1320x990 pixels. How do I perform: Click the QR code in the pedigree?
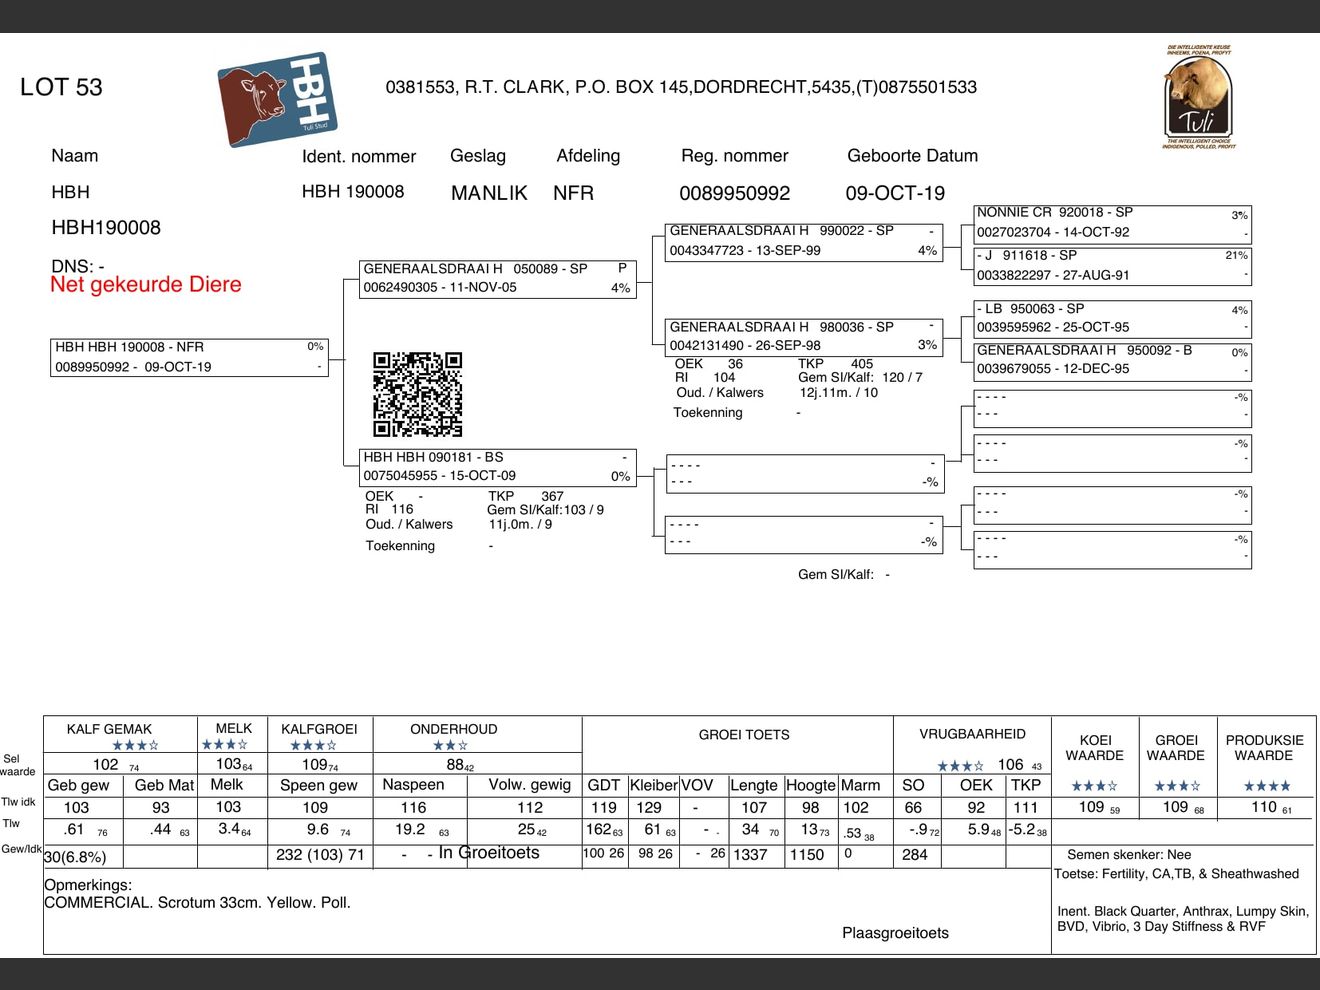click(418, 394)
